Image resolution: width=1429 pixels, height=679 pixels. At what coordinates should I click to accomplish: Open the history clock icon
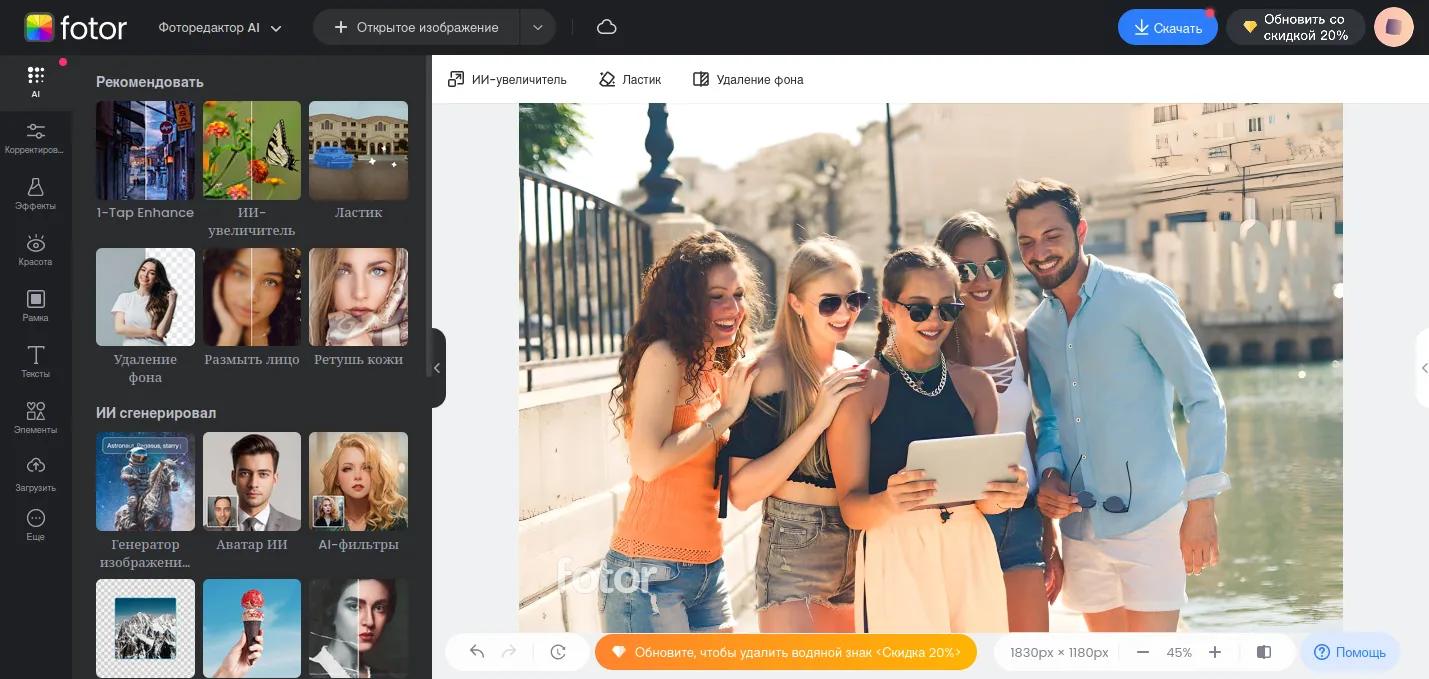[x=558, y=652]
